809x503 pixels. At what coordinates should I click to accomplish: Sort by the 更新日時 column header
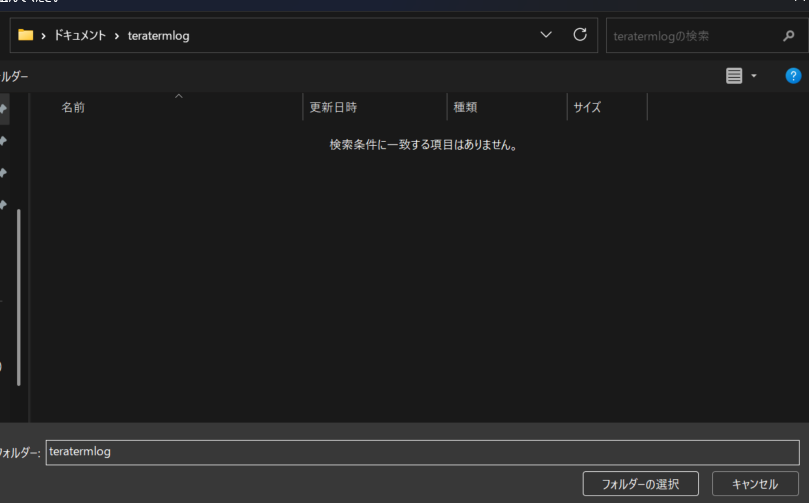(x=334, y=108)
